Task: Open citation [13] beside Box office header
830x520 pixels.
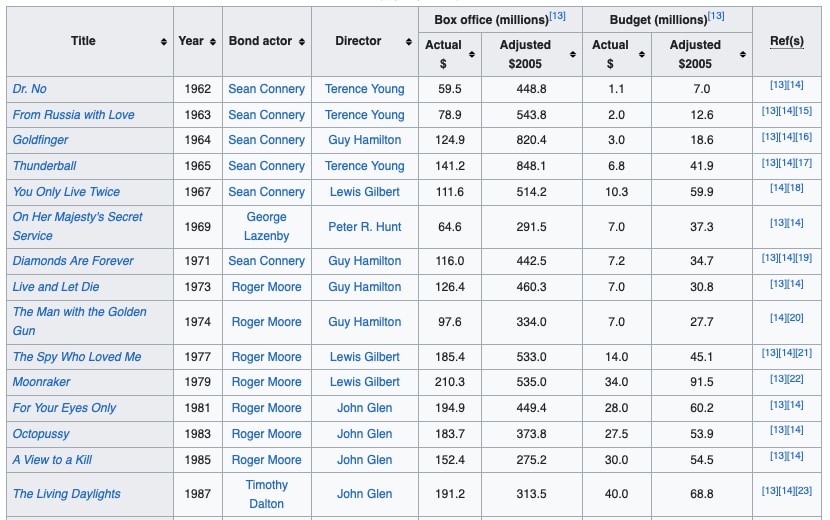Action: coord(557,16)
